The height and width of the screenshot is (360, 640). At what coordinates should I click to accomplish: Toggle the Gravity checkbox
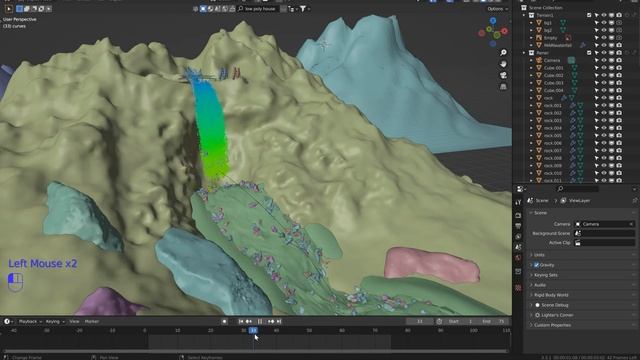tap(536, 265)
